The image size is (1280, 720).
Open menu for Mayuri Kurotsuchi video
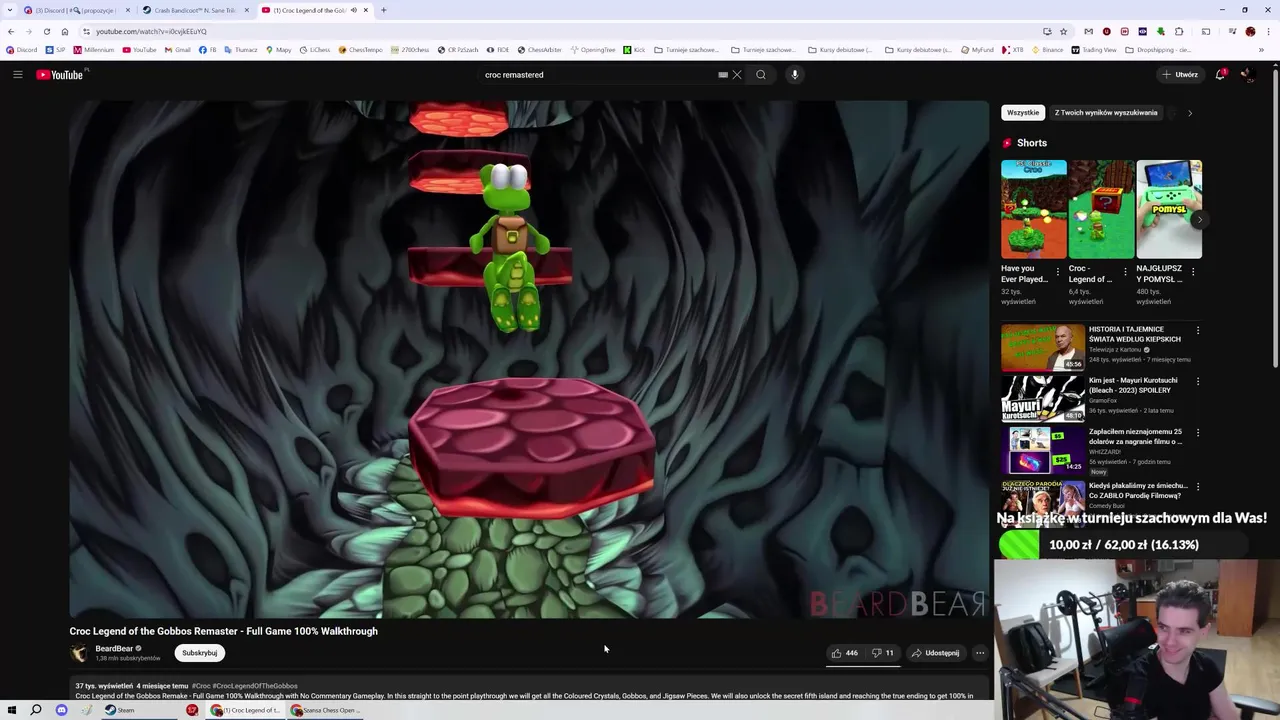click(1198, 381)
